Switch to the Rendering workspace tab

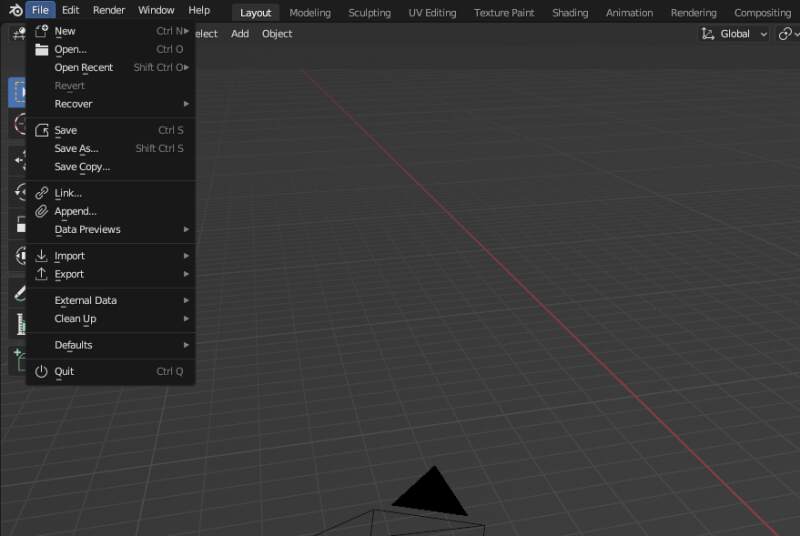click(693, 13)
